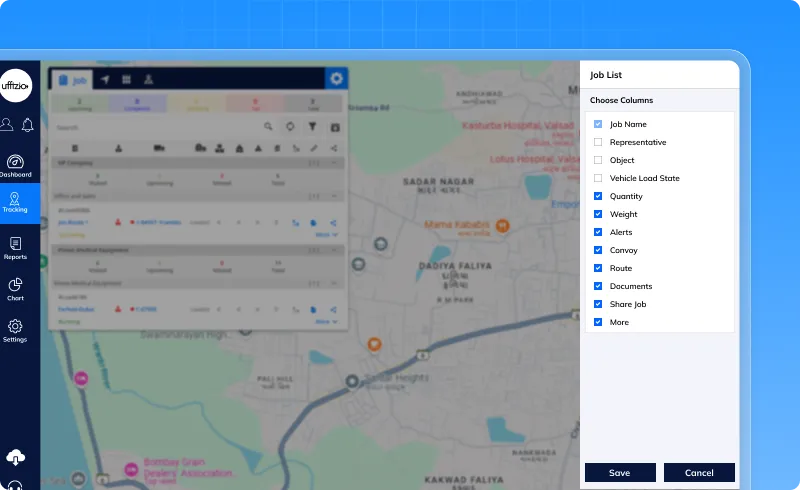800x490 pixels.
Task: Open the Dashboard from the sidebar
Action: click(x=15, y=165)
